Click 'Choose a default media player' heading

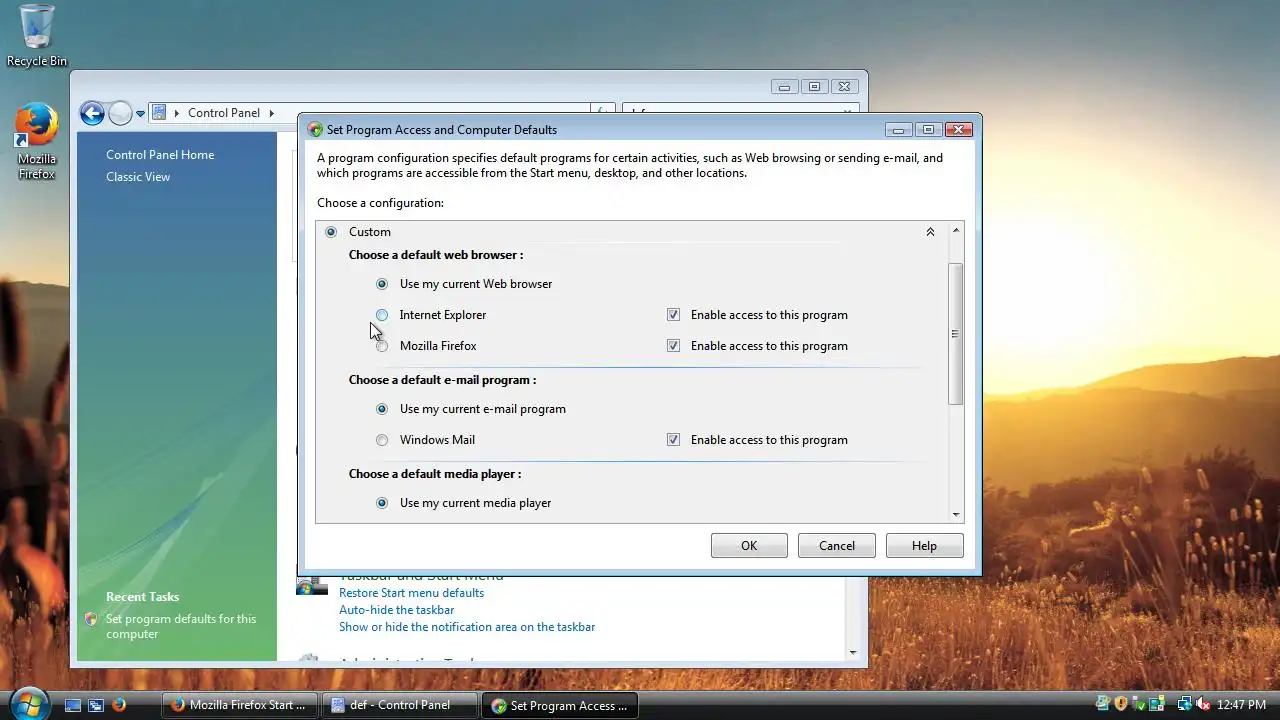pos(435,474)
